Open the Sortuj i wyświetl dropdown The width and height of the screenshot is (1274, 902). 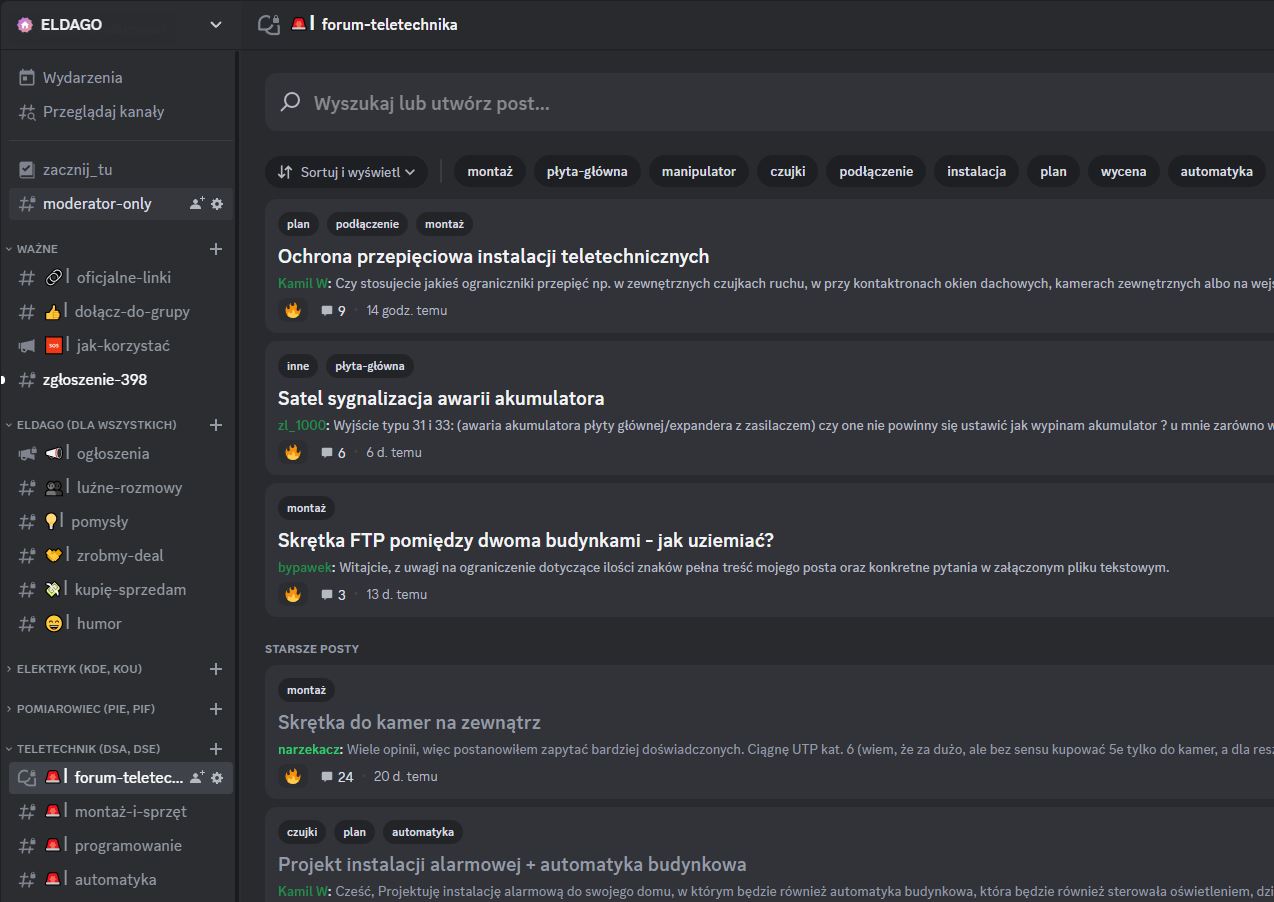click(x=346, y=171)
